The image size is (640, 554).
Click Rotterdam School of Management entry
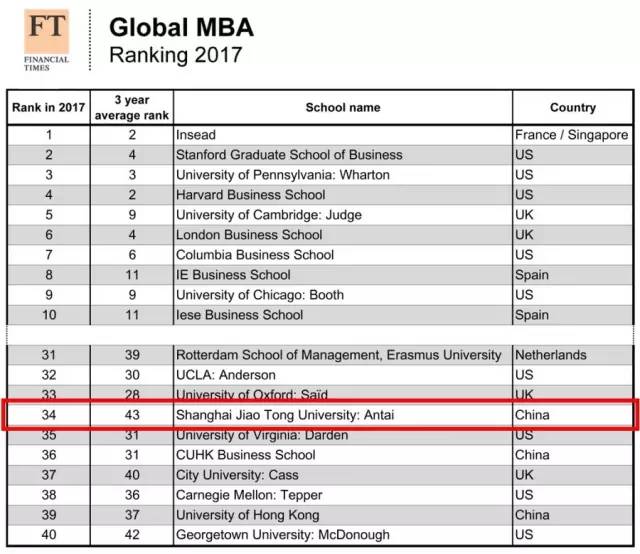click(x=339, y=355)
